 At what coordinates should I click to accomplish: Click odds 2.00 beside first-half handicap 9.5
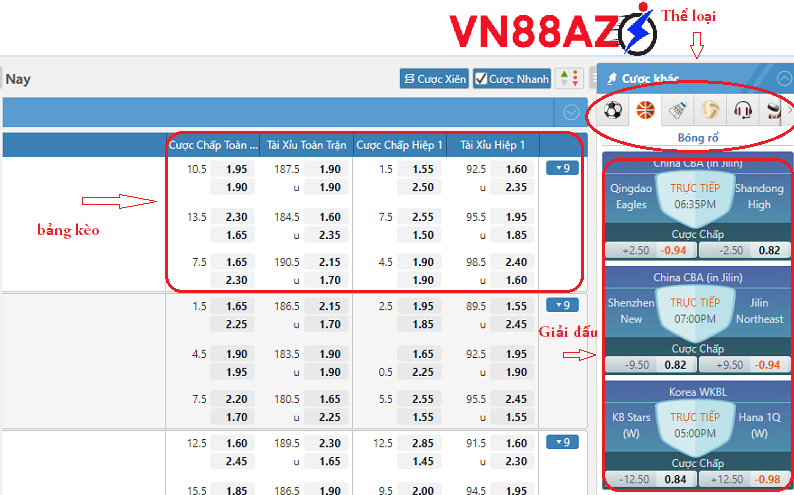click(419, 490)
